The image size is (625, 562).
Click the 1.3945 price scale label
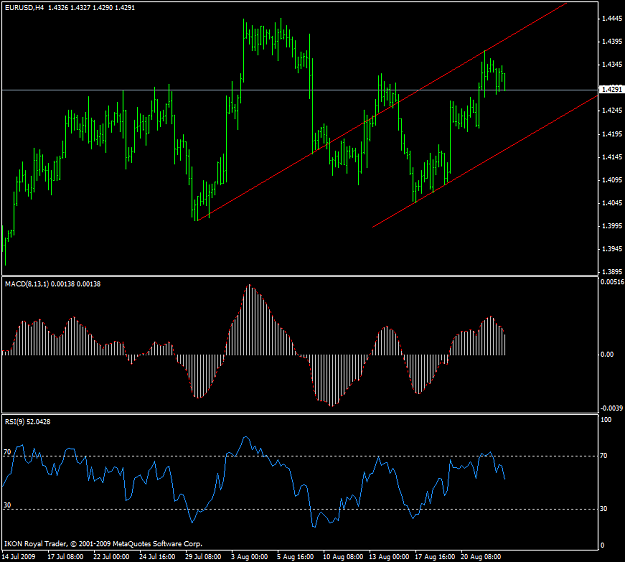pyautogui.click(x=612, y=249)
